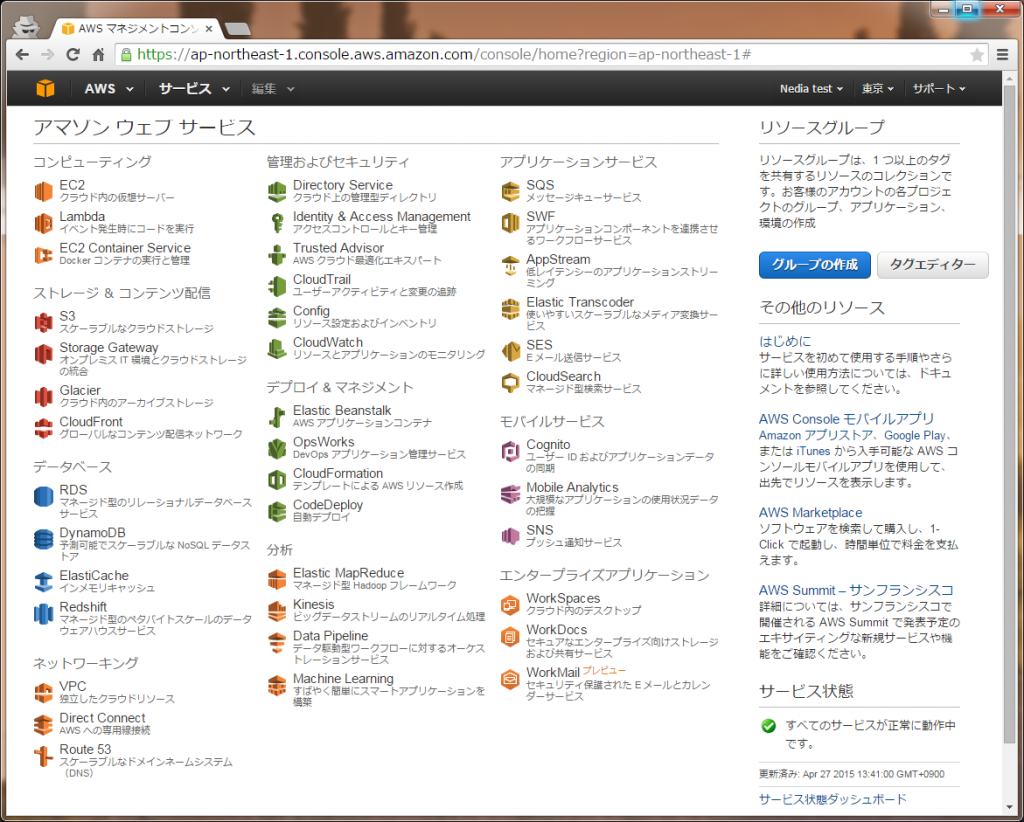The height and width of the screenshot is (822, 1024).
Task: Open the CloudFormation service link
Action: pyautogui.click(x=338, y=473)
